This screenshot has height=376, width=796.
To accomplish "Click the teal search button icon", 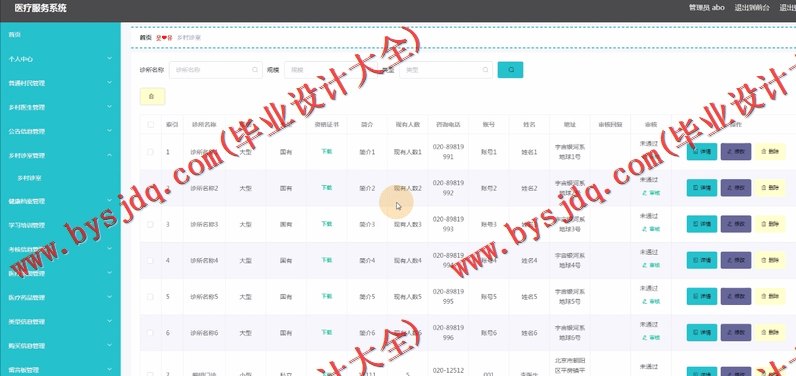I will coord(510,70).
